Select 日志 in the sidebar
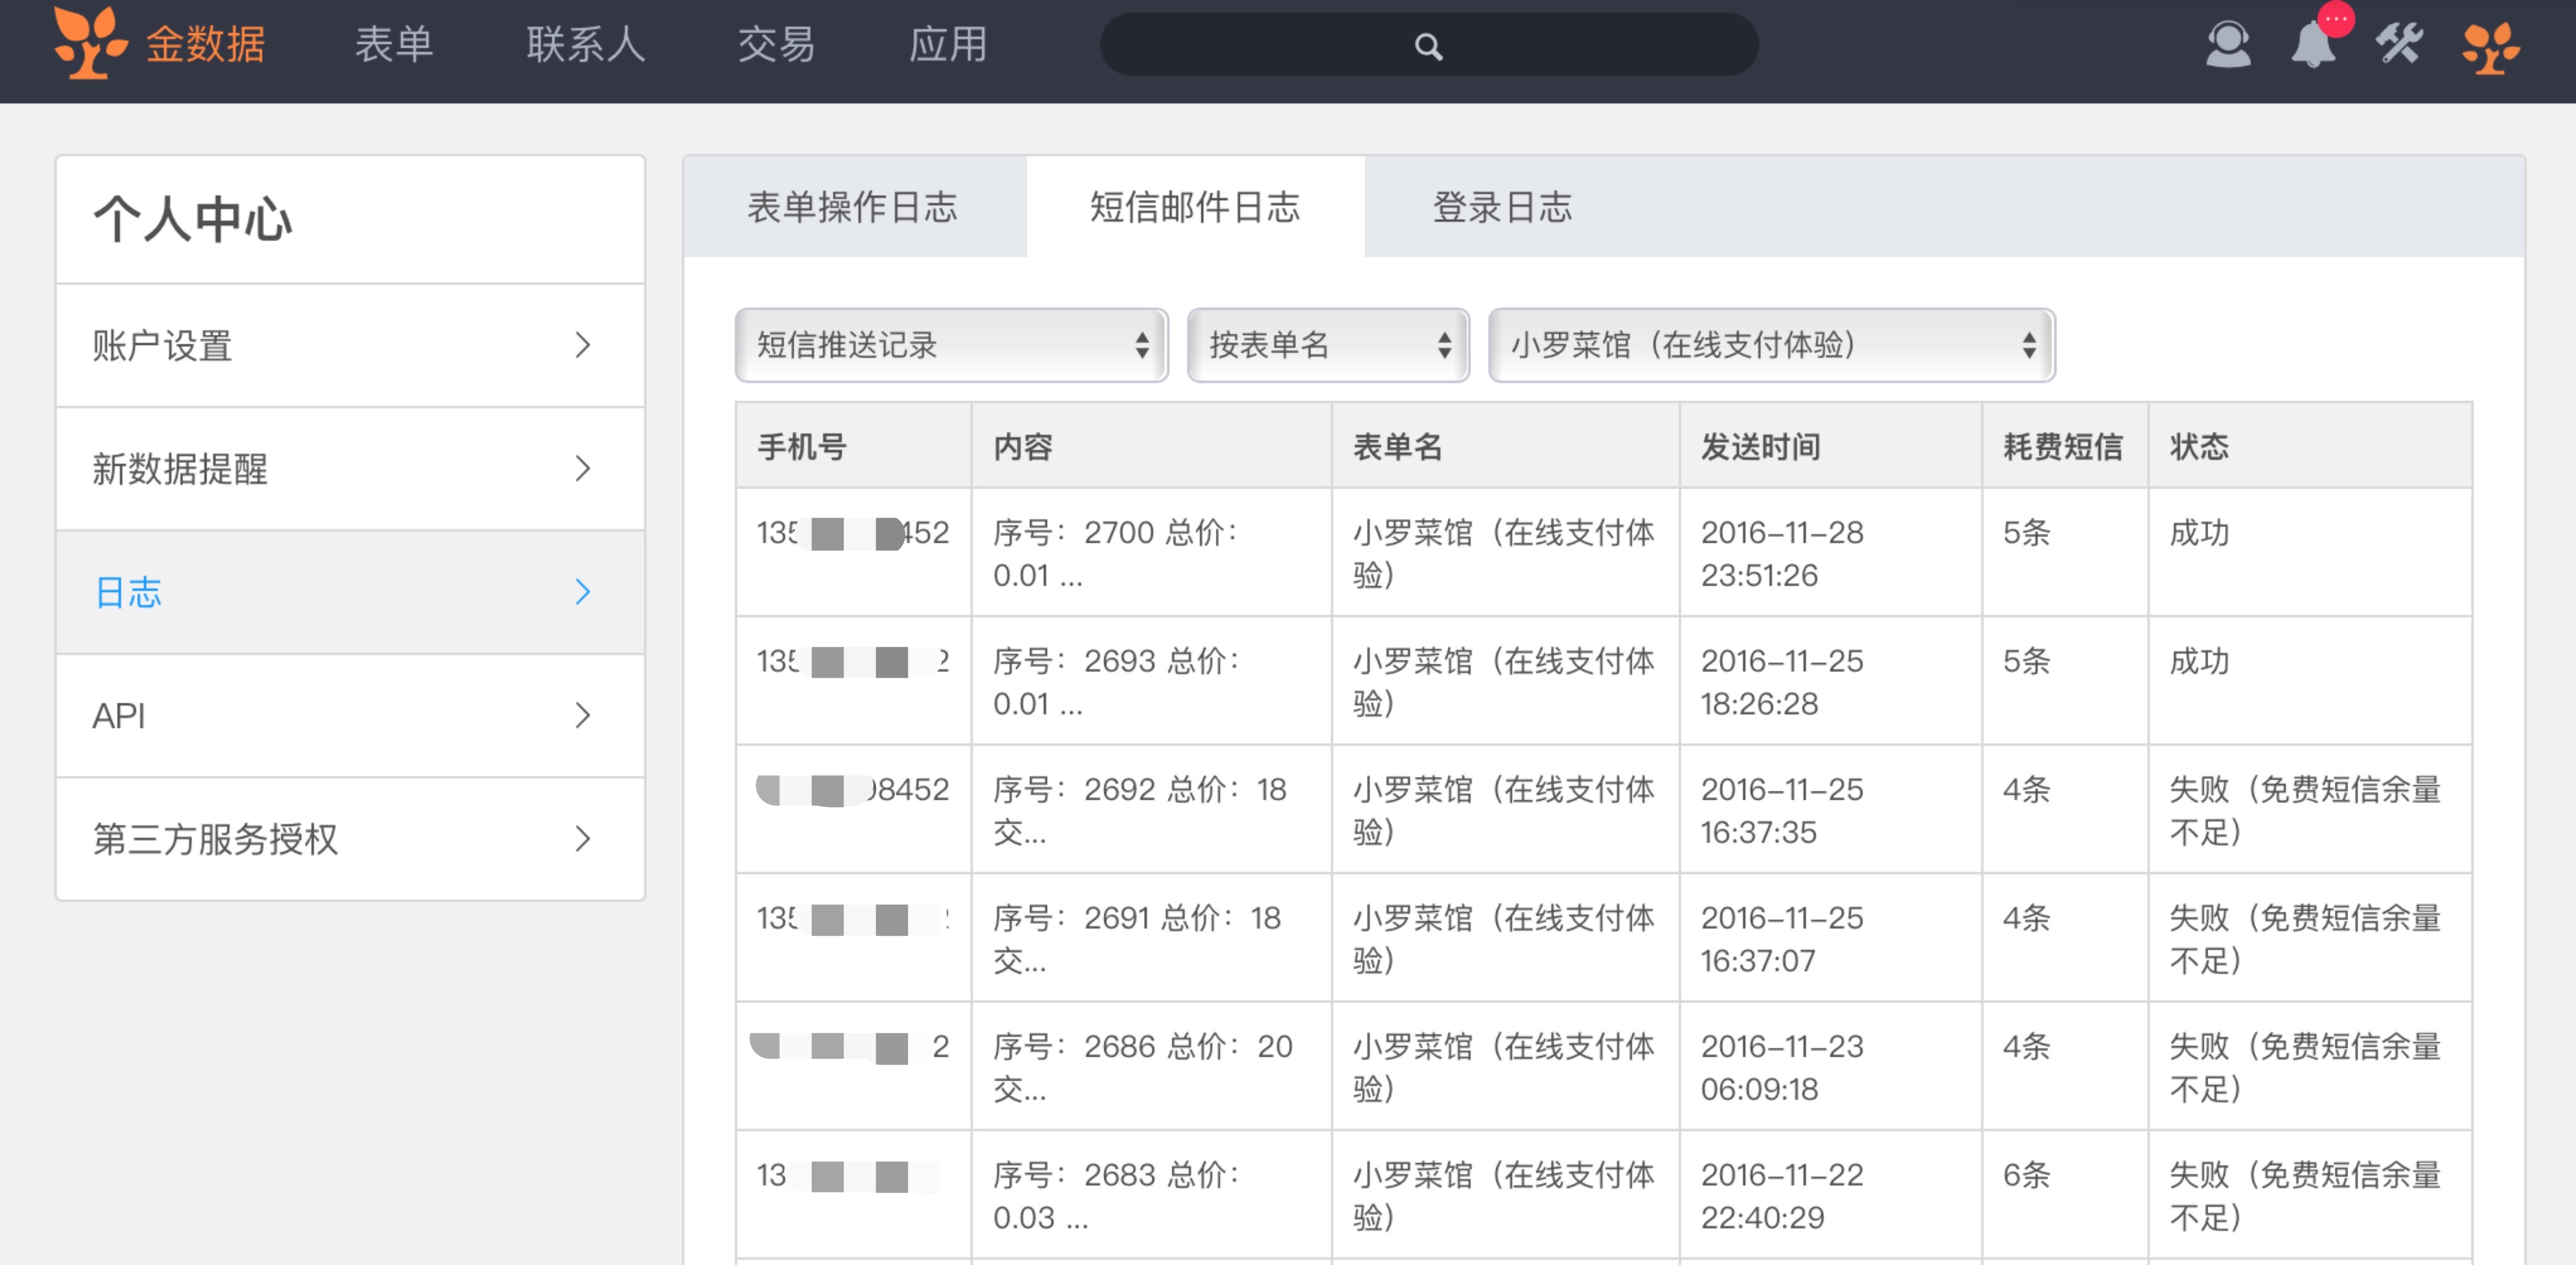This screenshot has height=1265, width=2576. click(350, 592)
